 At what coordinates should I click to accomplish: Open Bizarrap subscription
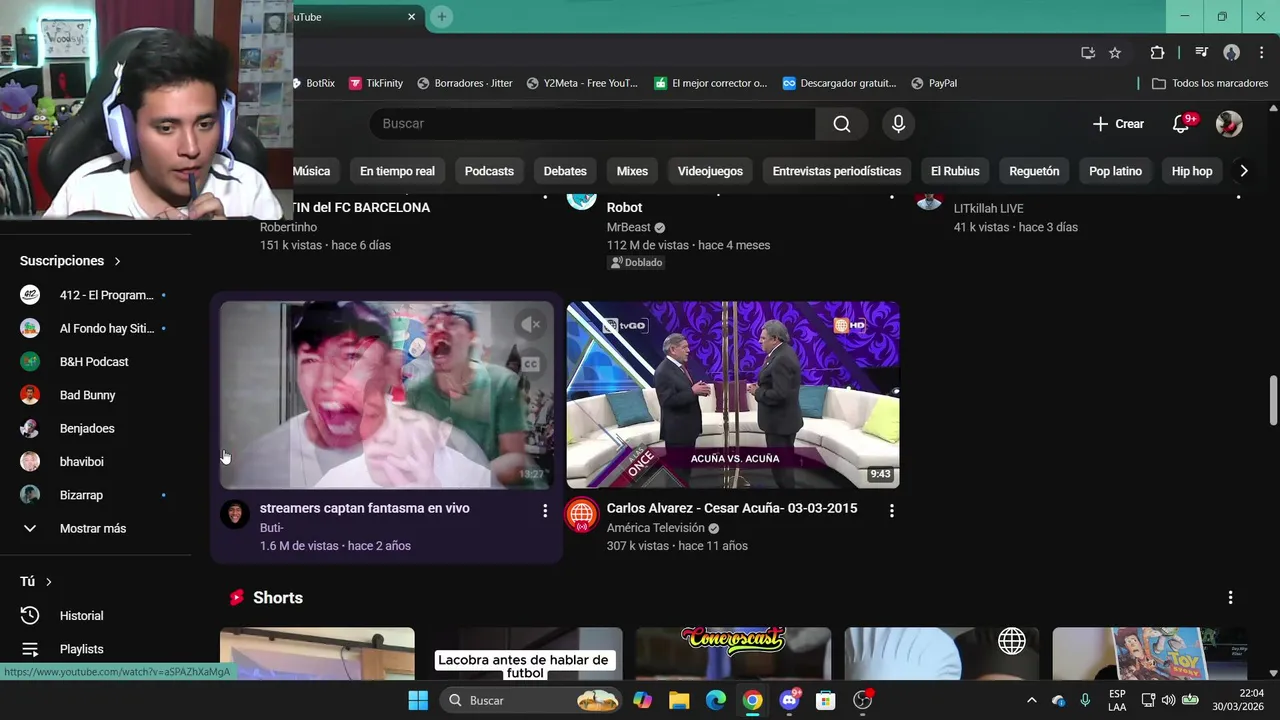click(x=95, y=495)
